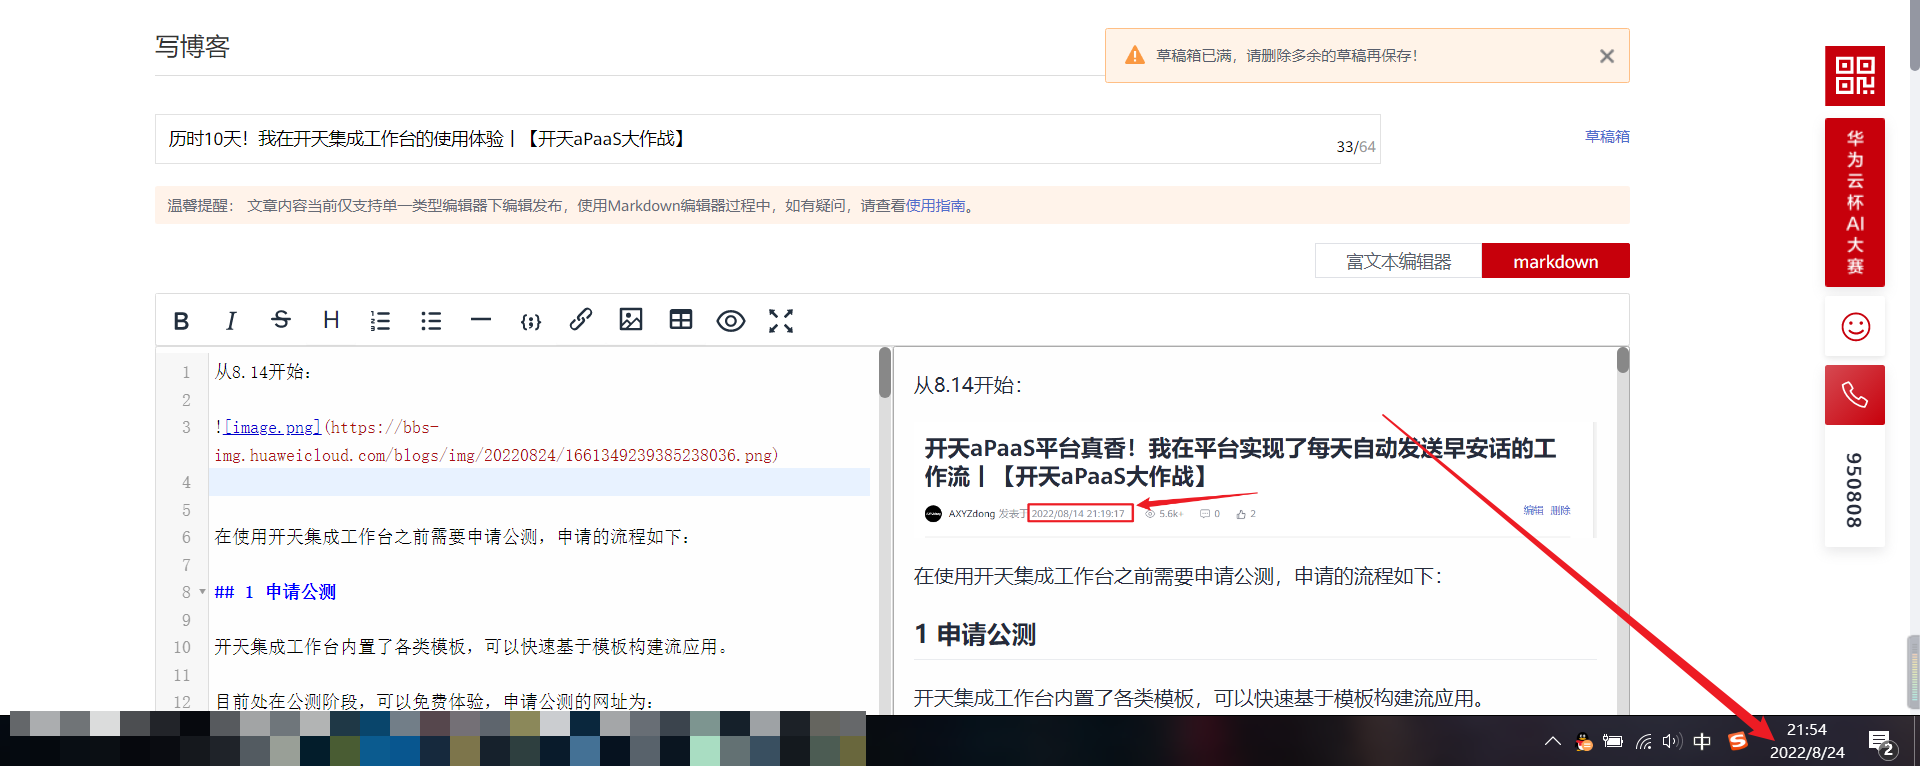The height and width of the screenshot is (766, 1920).
Task: Click the red phone contact icon
Action: click(x=1855, y=395)
